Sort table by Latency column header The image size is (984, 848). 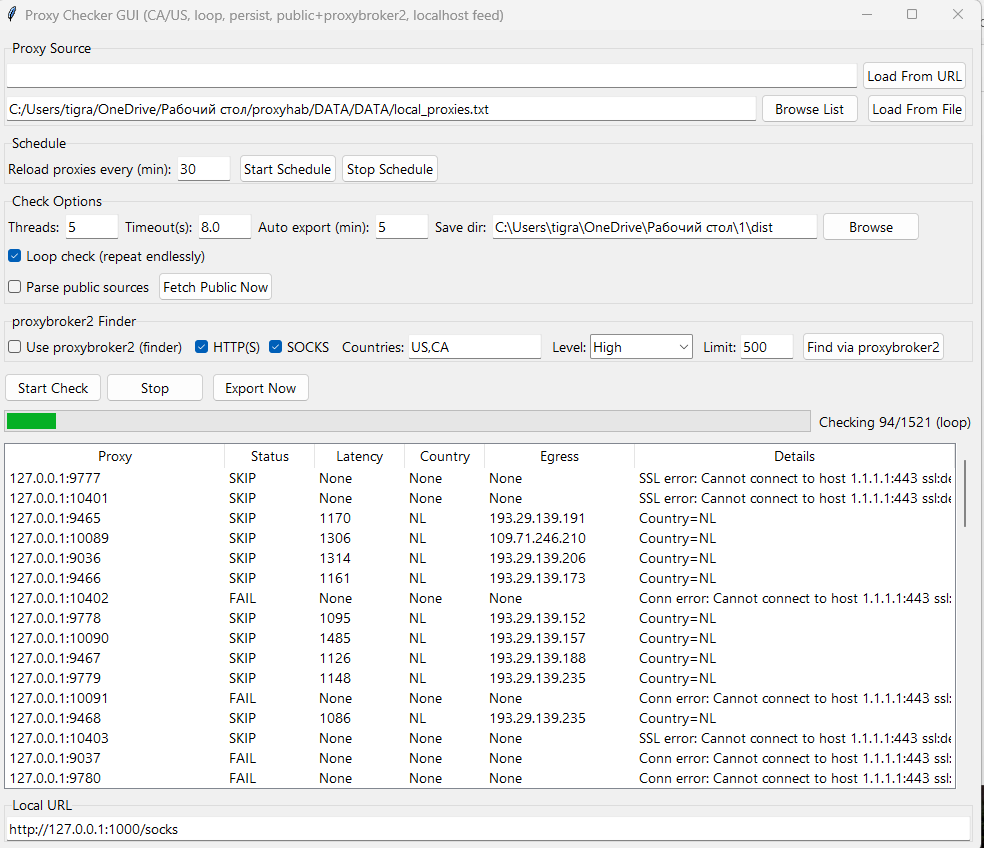359,456
